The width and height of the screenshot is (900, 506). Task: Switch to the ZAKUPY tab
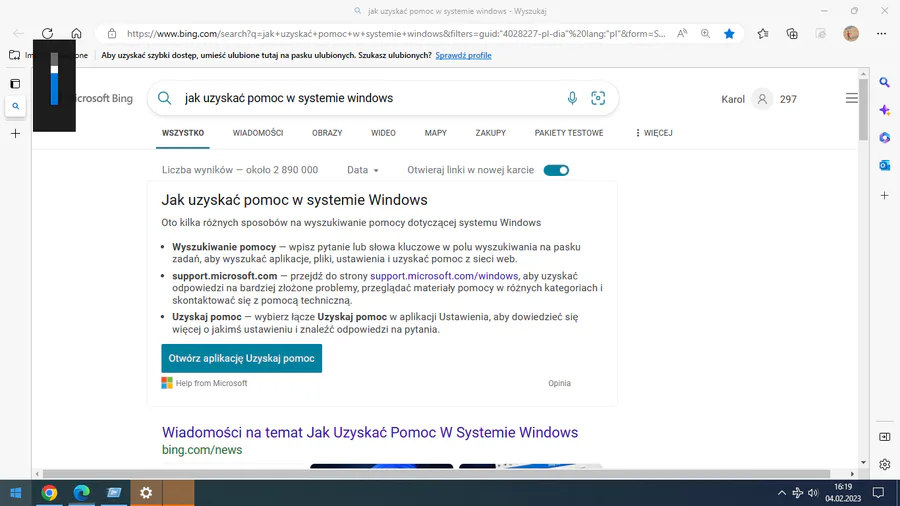tap(491, 133)
